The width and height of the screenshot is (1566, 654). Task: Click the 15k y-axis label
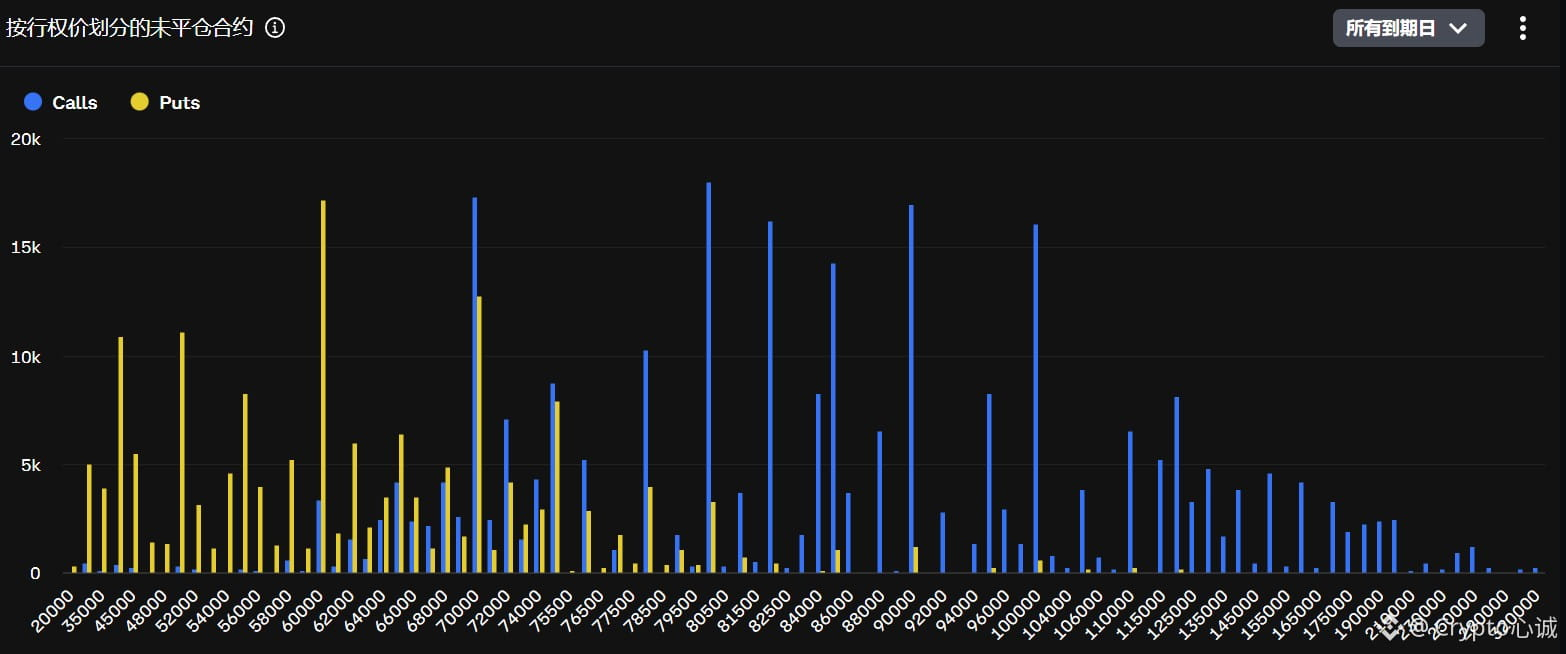(25, 248)
